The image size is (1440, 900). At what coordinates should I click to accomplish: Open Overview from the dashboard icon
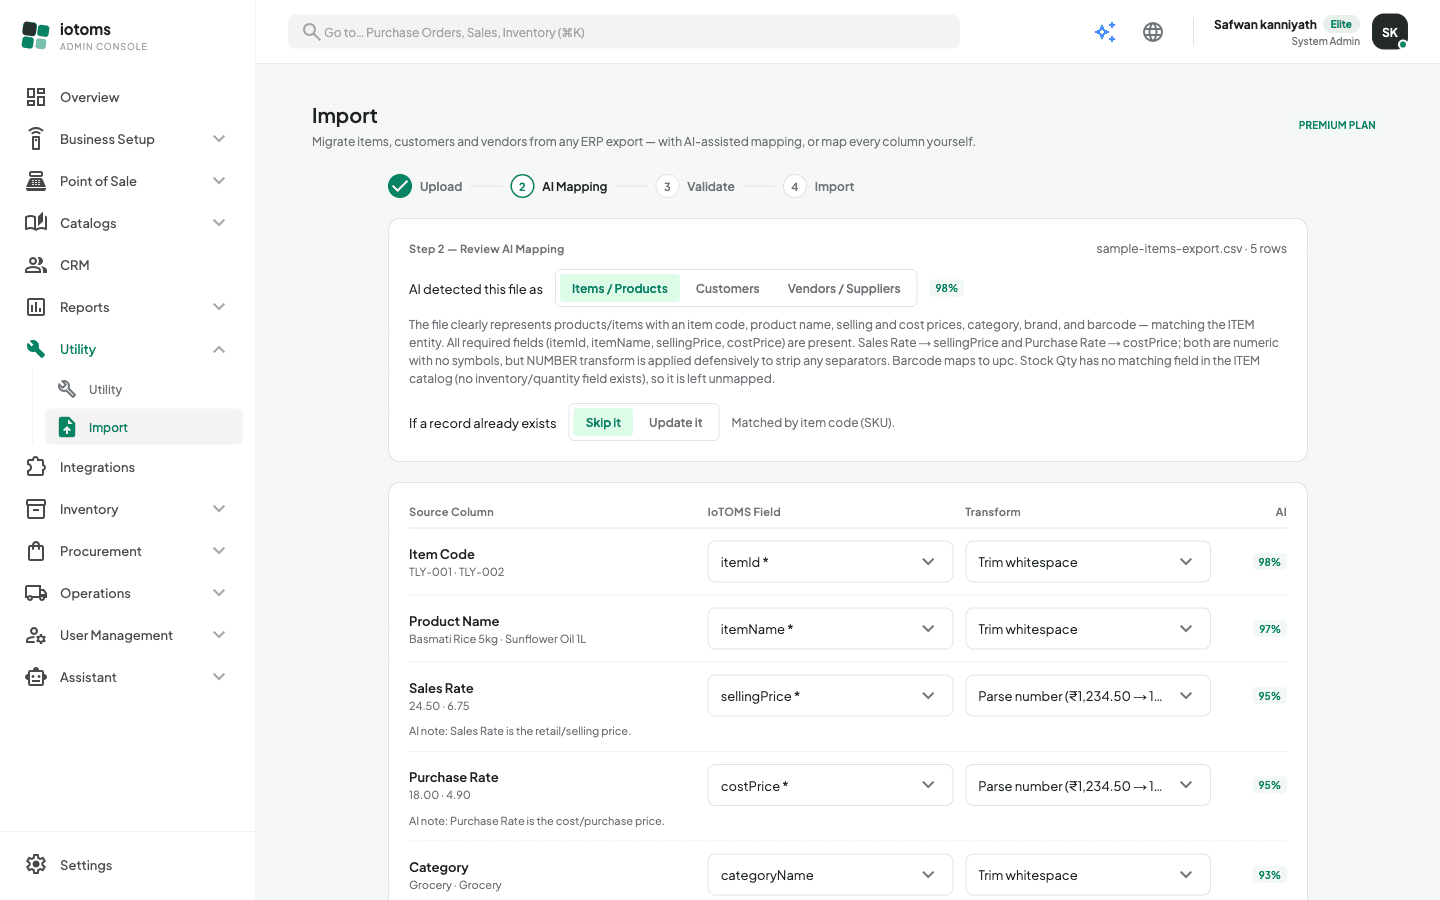36,97
